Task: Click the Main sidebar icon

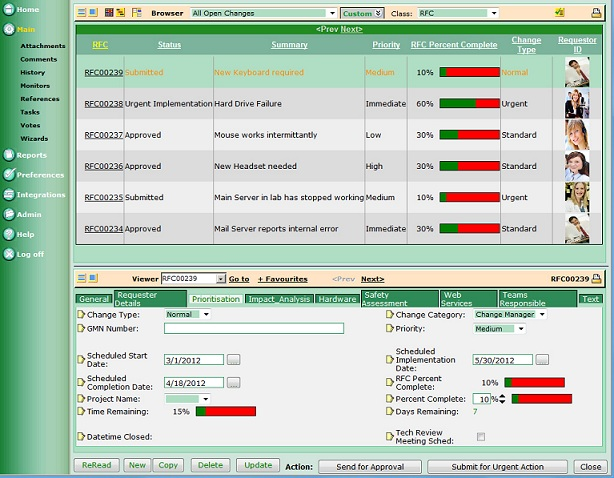Action: pyautogui.click(x=9, y=29)
